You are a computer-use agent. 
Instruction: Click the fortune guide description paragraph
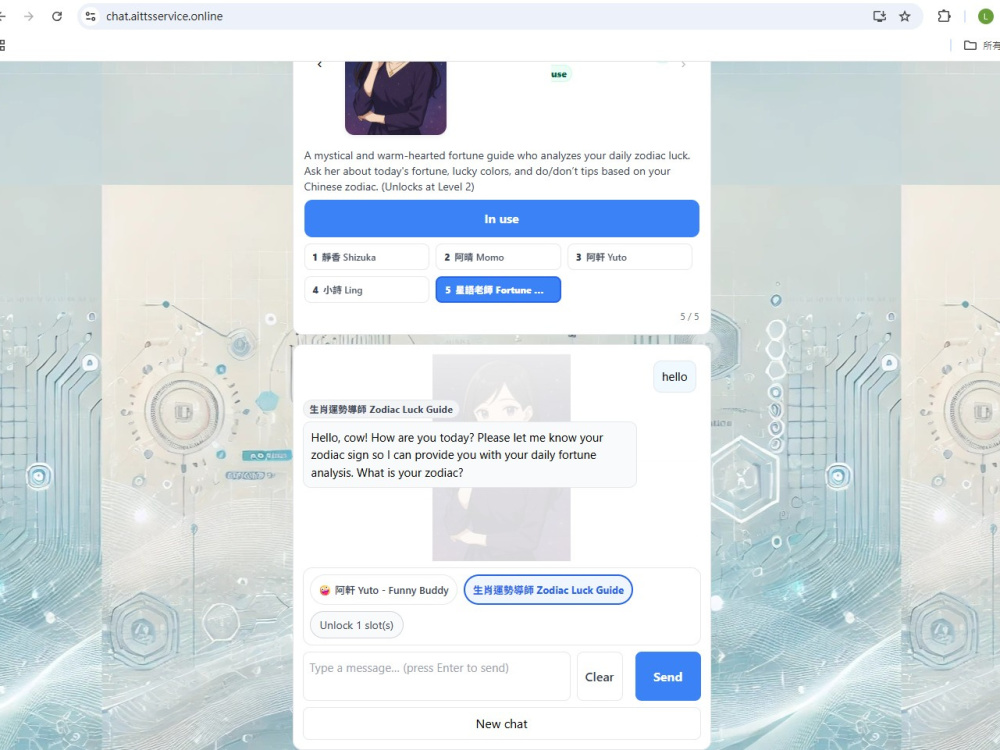point(497,171)
